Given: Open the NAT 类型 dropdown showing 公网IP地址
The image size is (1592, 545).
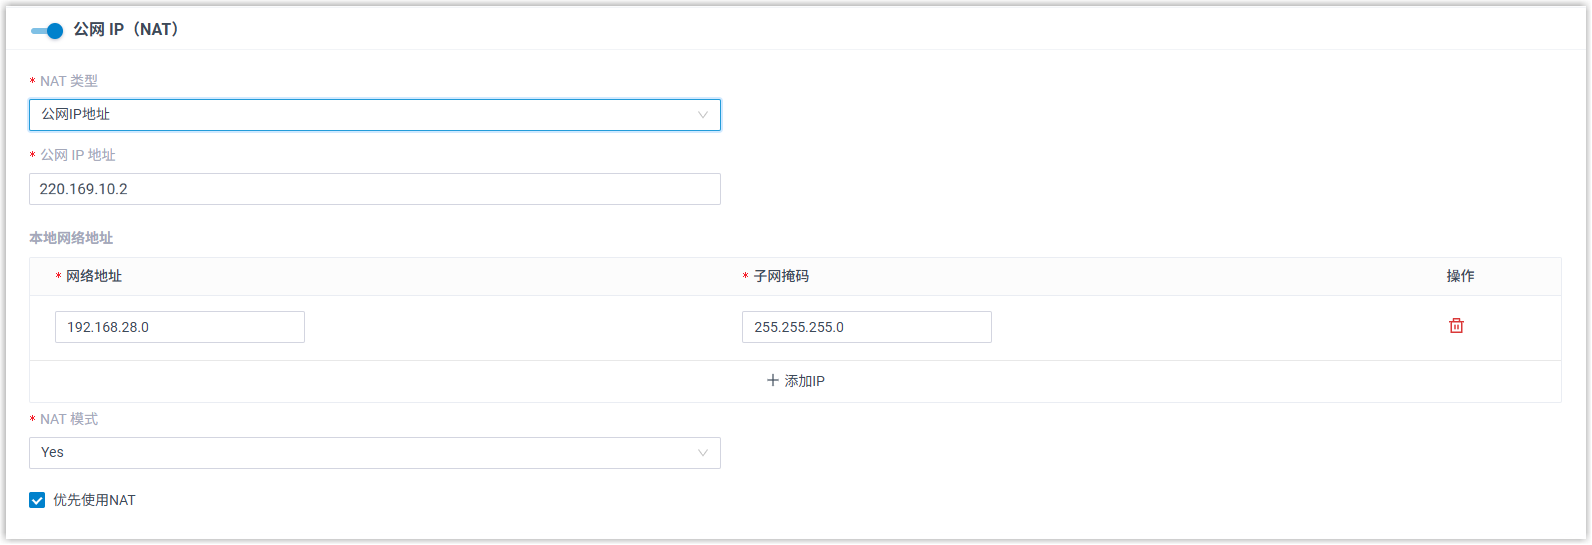Looking at the screenshot, I should coord(360,115).
